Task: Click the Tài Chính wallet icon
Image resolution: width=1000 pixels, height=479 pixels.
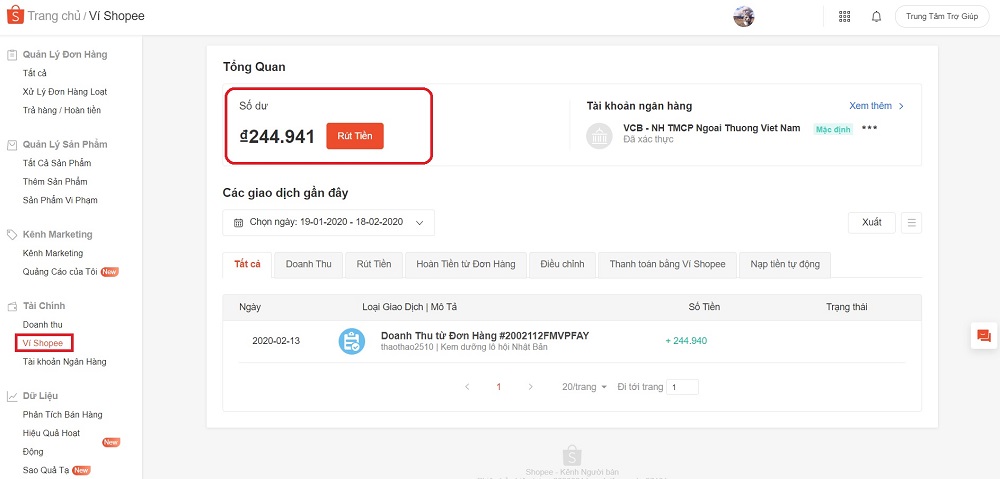Action: click(x=11, y=306)
